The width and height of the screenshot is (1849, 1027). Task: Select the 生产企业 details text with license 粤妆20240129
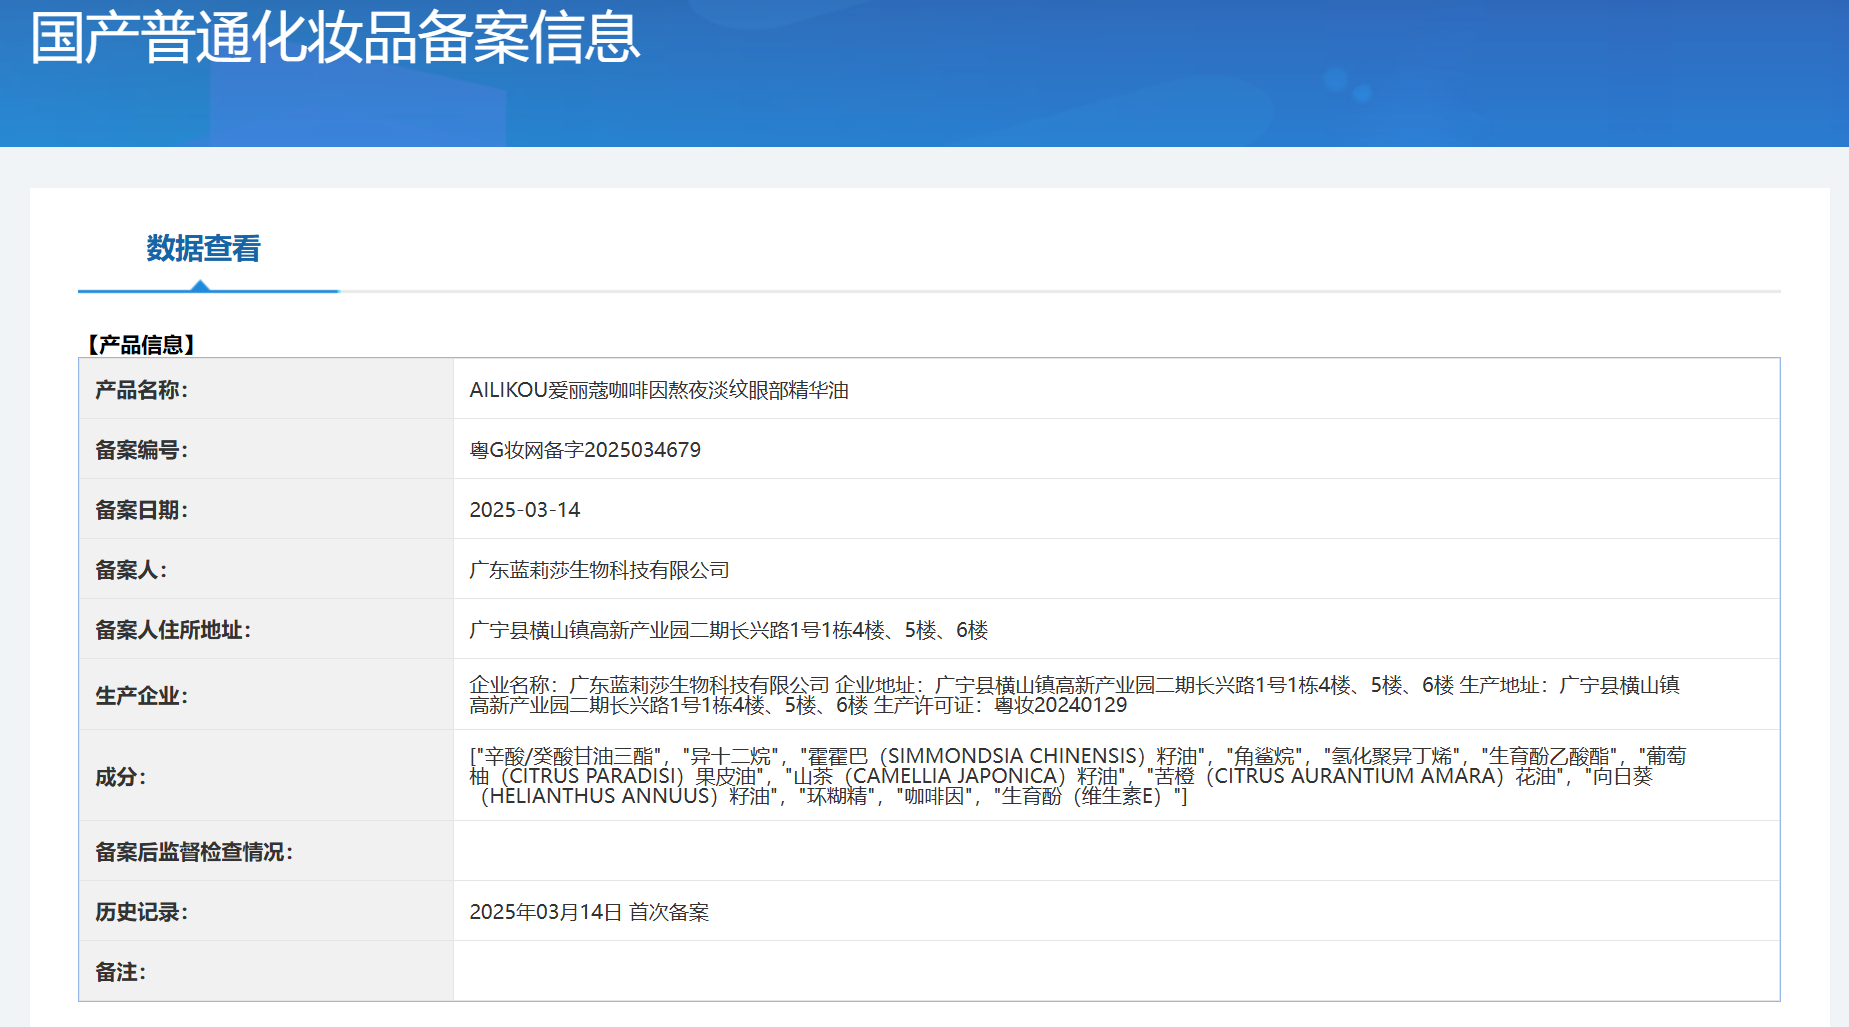[1074, 695]
